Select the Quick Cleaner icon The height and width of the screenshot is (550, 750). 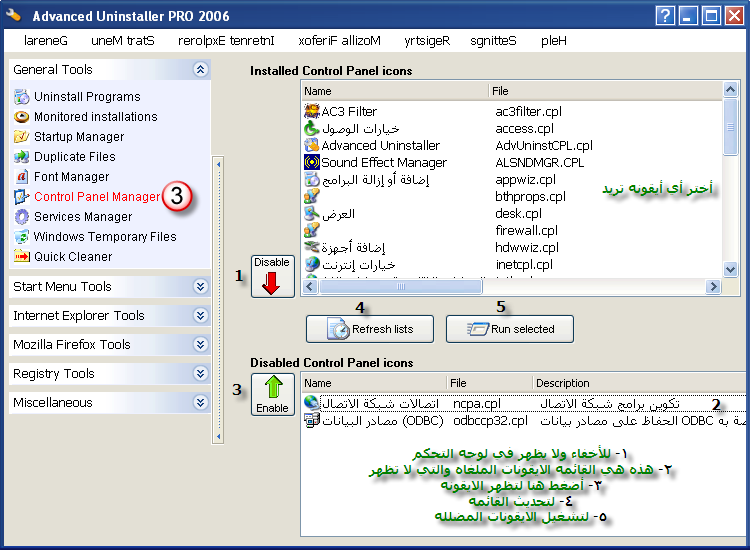[22, 257]
